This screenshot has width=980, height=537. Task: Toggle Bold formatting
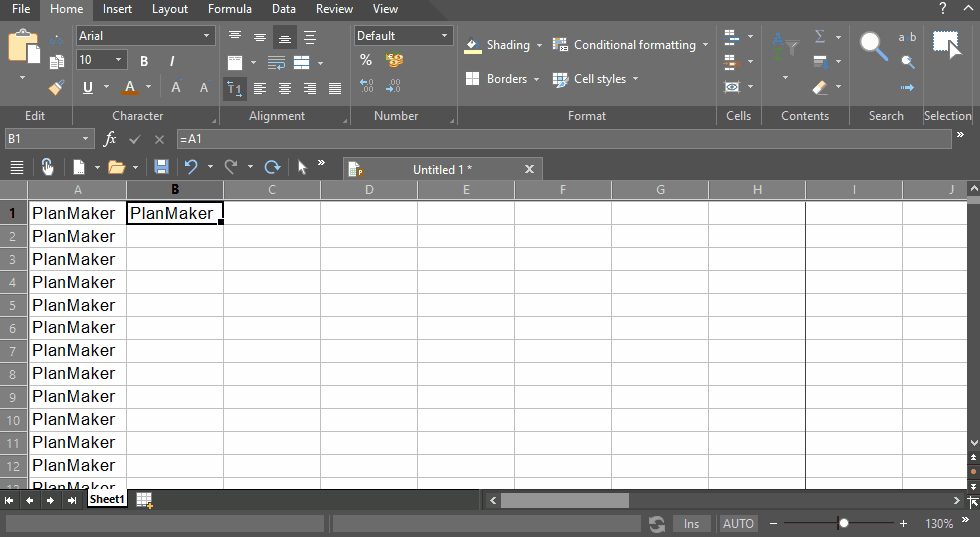(x=144, y=61)
